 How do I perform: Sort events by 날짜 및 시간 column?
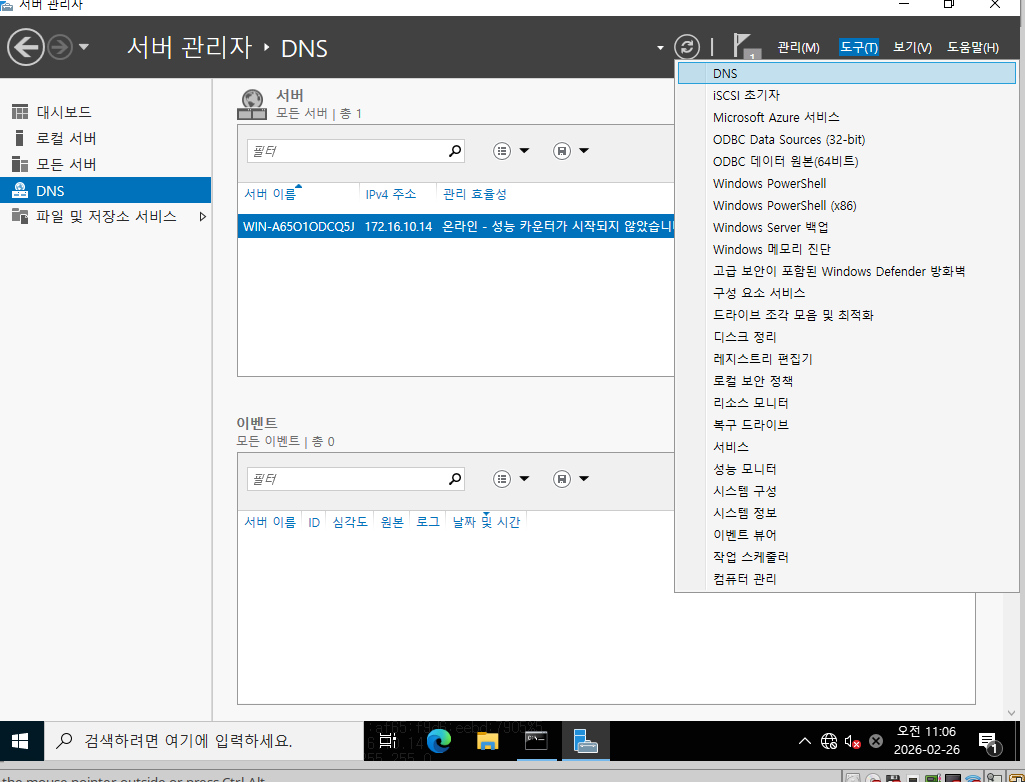486,522
